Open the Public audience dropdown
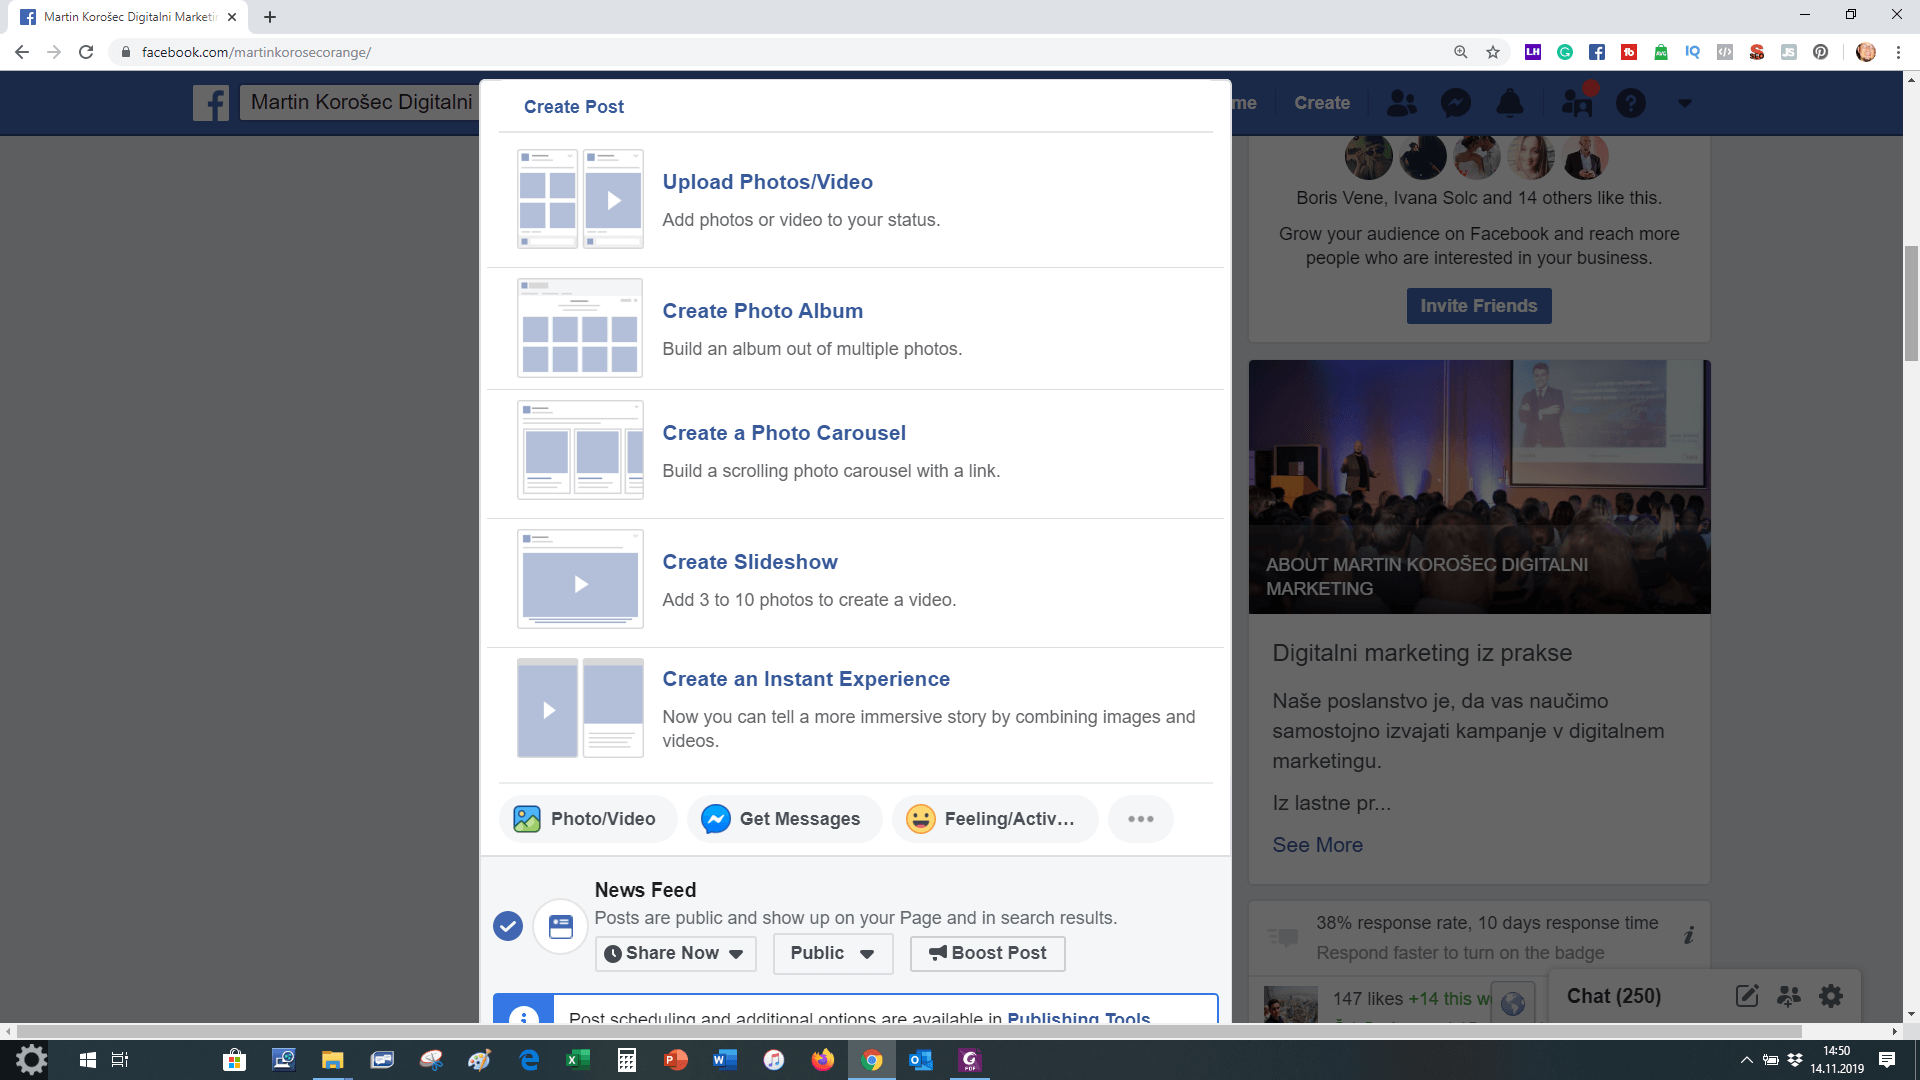The image size is (1920, 1080). 832,953
